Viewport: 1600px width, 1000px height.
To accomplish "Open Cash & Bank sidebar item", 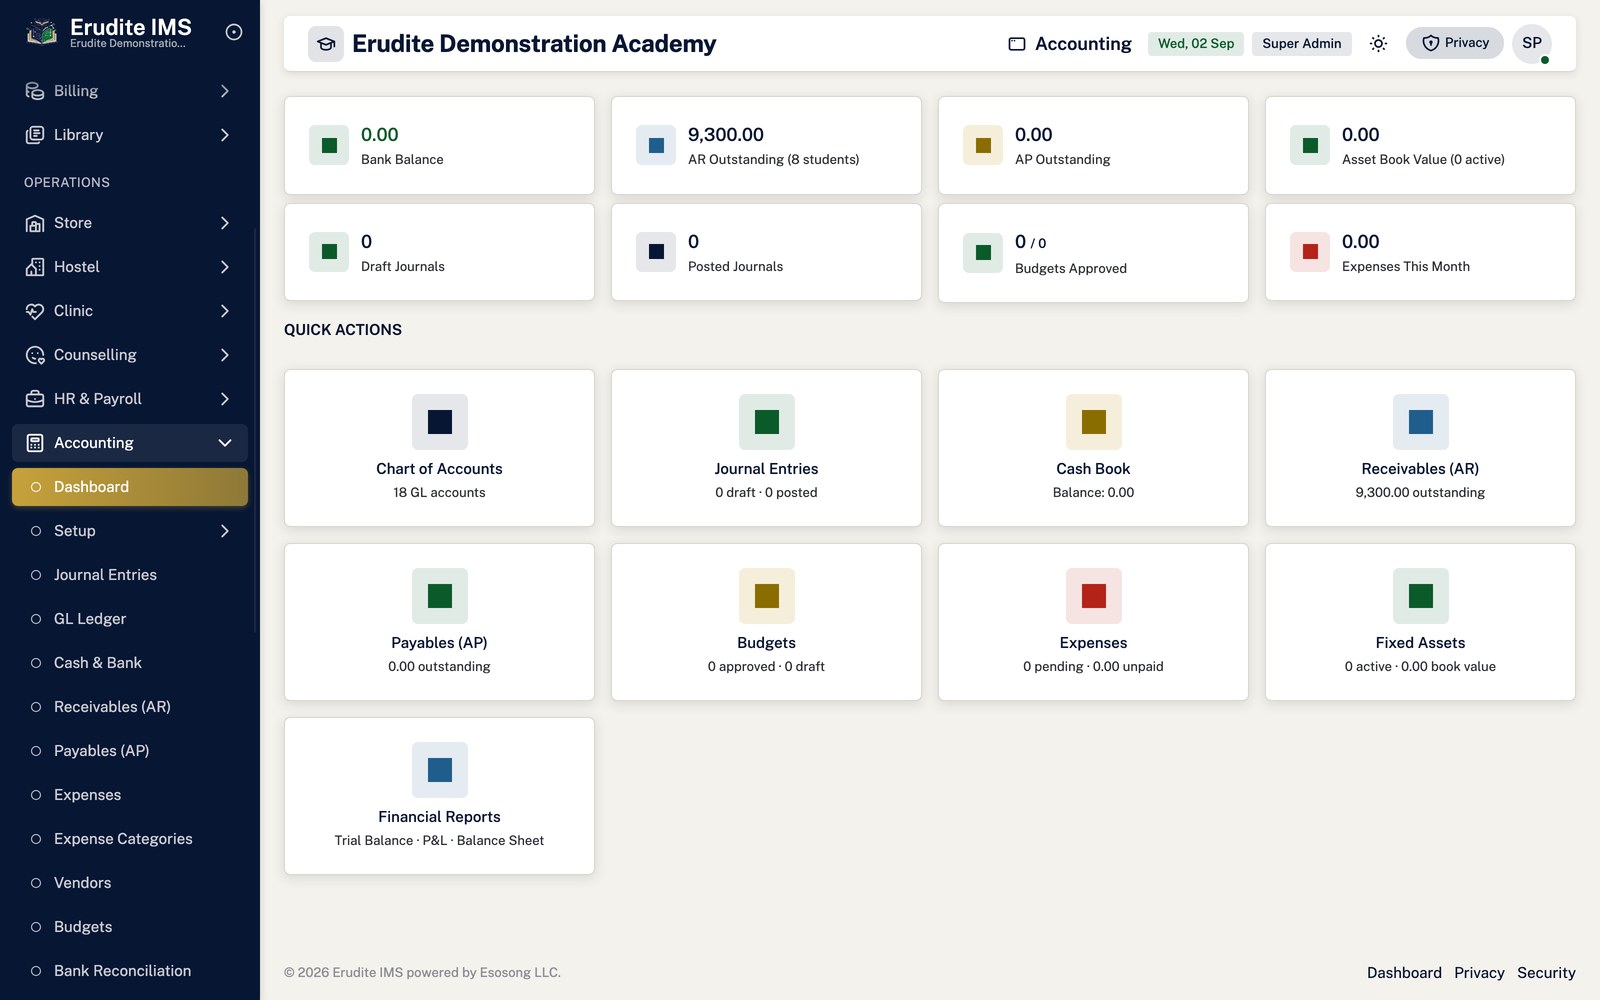I will tap(130, 663).
